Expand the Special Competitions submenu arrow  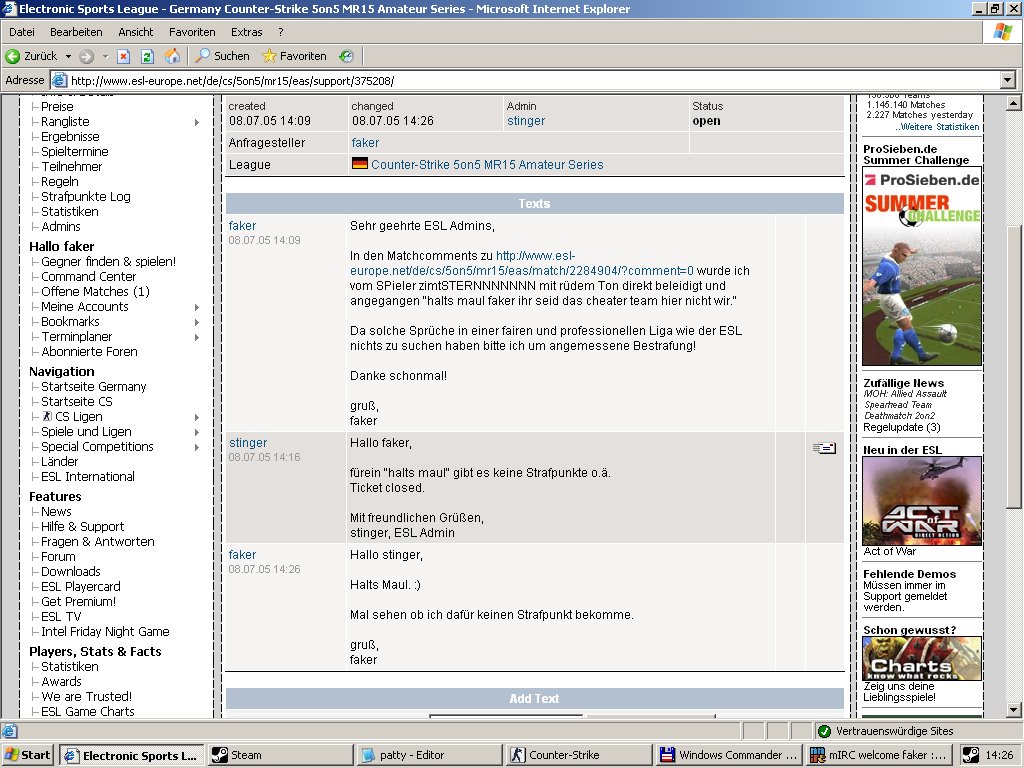click(197, 447)
